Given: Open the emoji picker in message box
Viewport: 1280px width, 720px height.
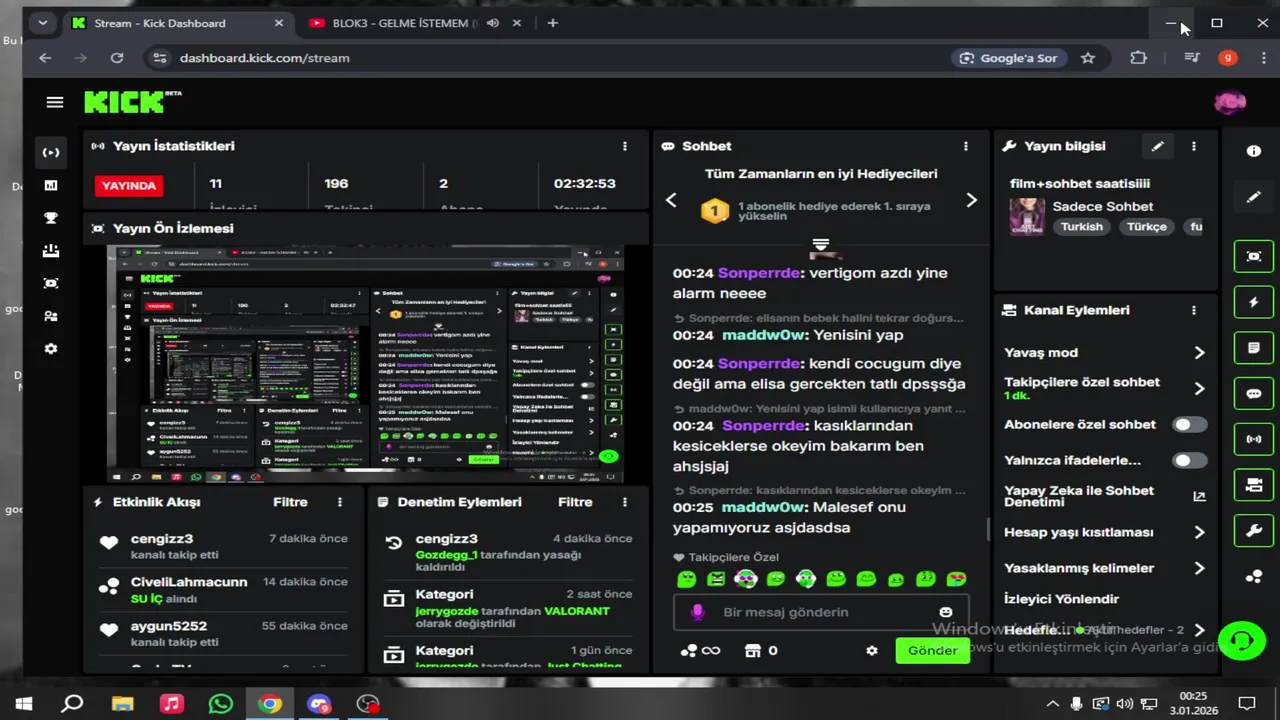Looking at the screenshot, I should pos(946,612).
